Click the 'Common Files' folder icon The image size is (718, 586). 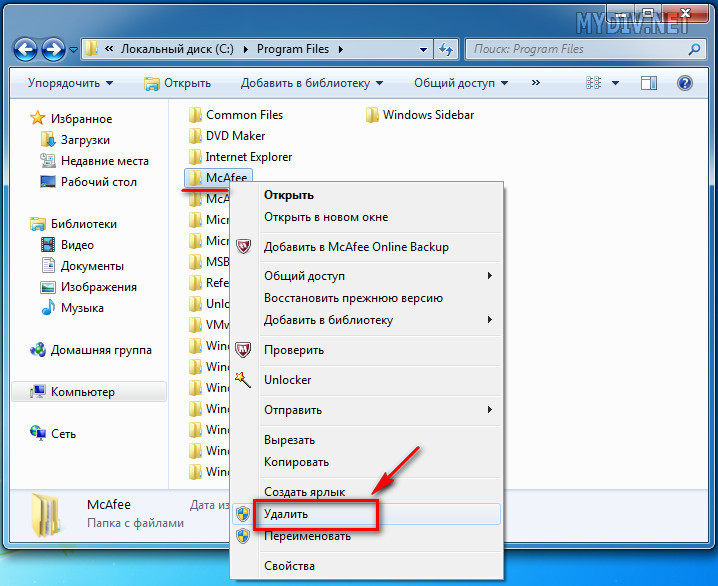(x=195, y=115)
